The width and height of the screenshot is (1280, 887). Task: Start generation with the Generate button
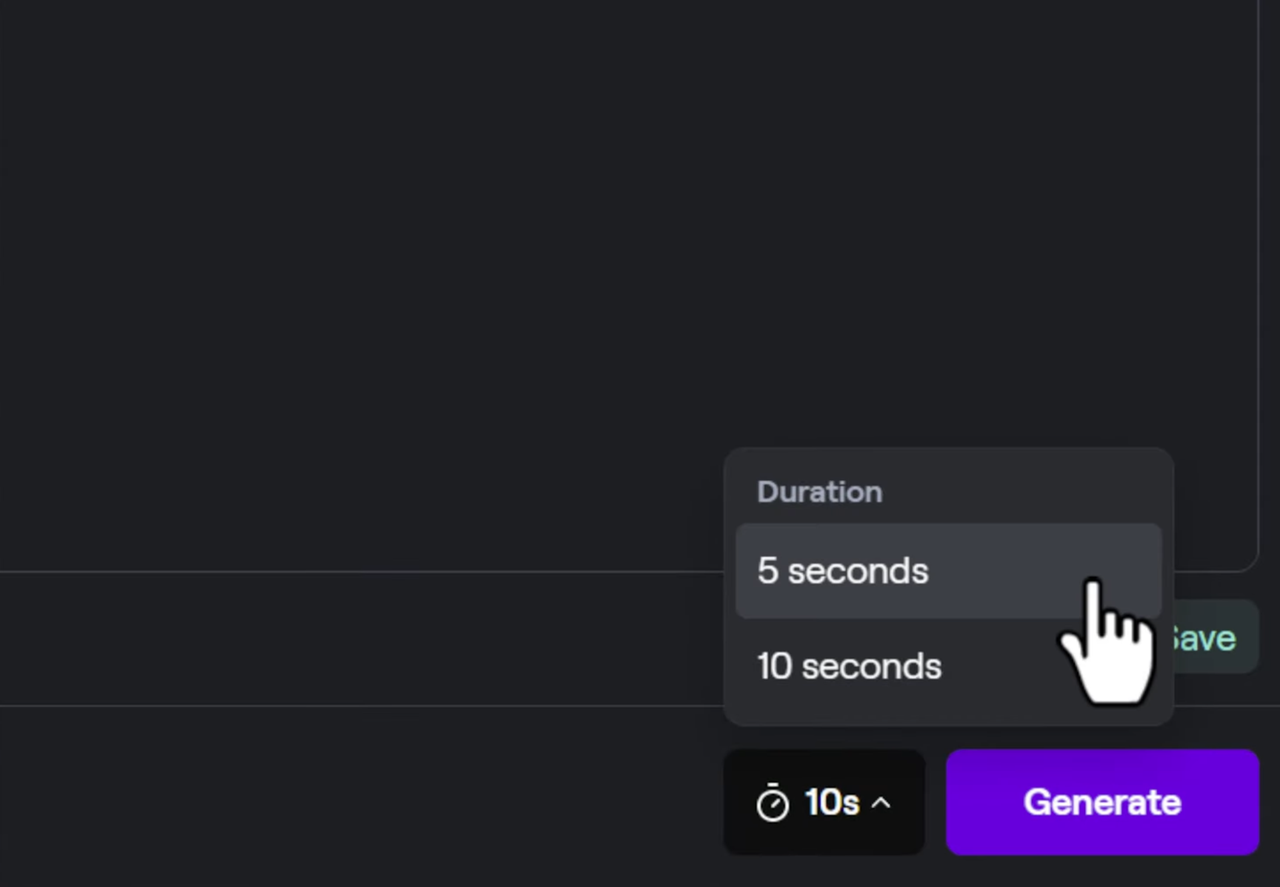coord(1102,802)
